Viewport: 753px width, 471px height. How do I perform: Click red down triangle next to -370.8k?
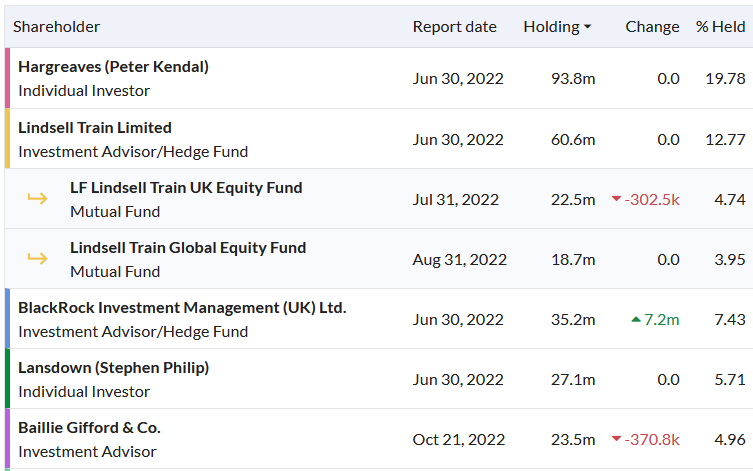coord(616,440)
